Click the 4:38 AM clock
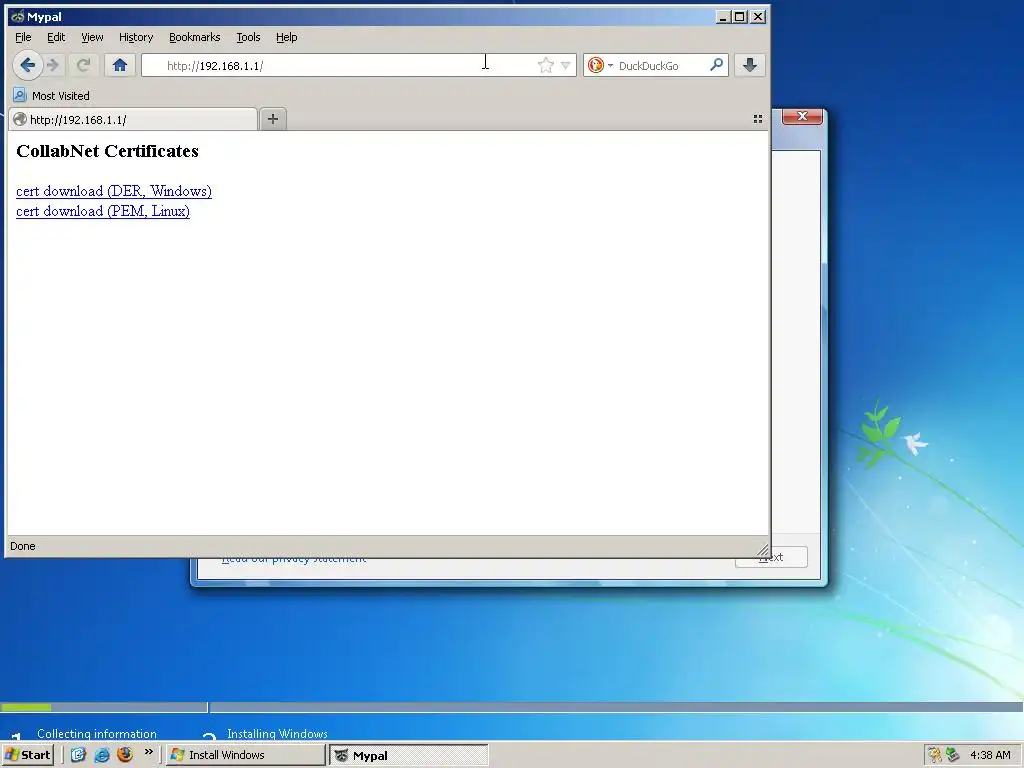 click(990, 755)
